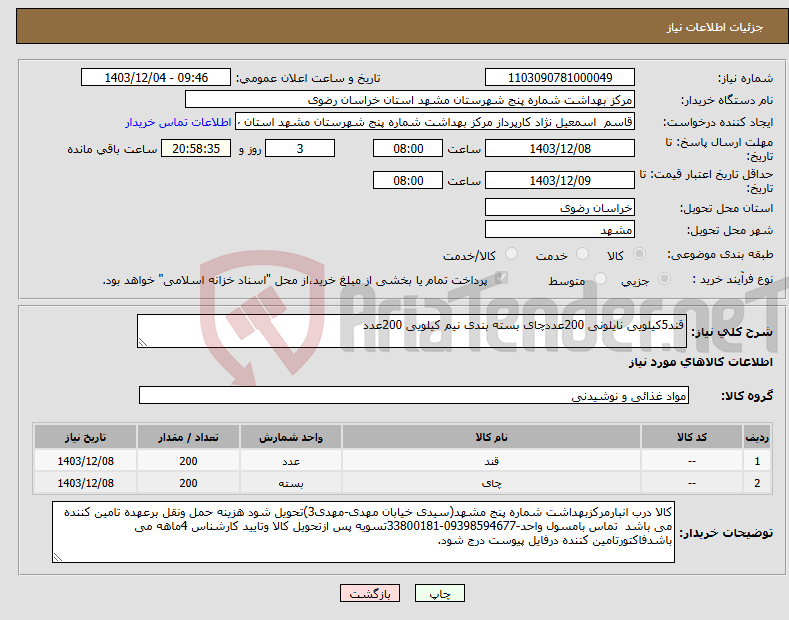The image size is (789, 620).
Task: Click the نام دستگاه خریدار field
Action: (x=410, y=100)
